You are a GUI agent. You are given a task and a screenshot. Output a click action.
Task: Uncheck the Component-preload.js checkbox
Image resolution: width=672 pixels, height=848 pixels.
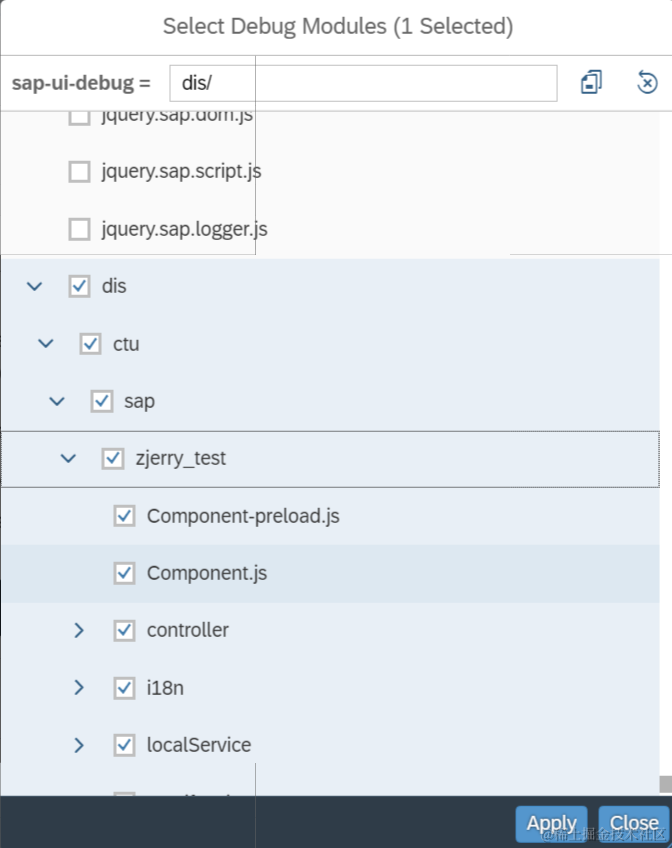(124, 516)
